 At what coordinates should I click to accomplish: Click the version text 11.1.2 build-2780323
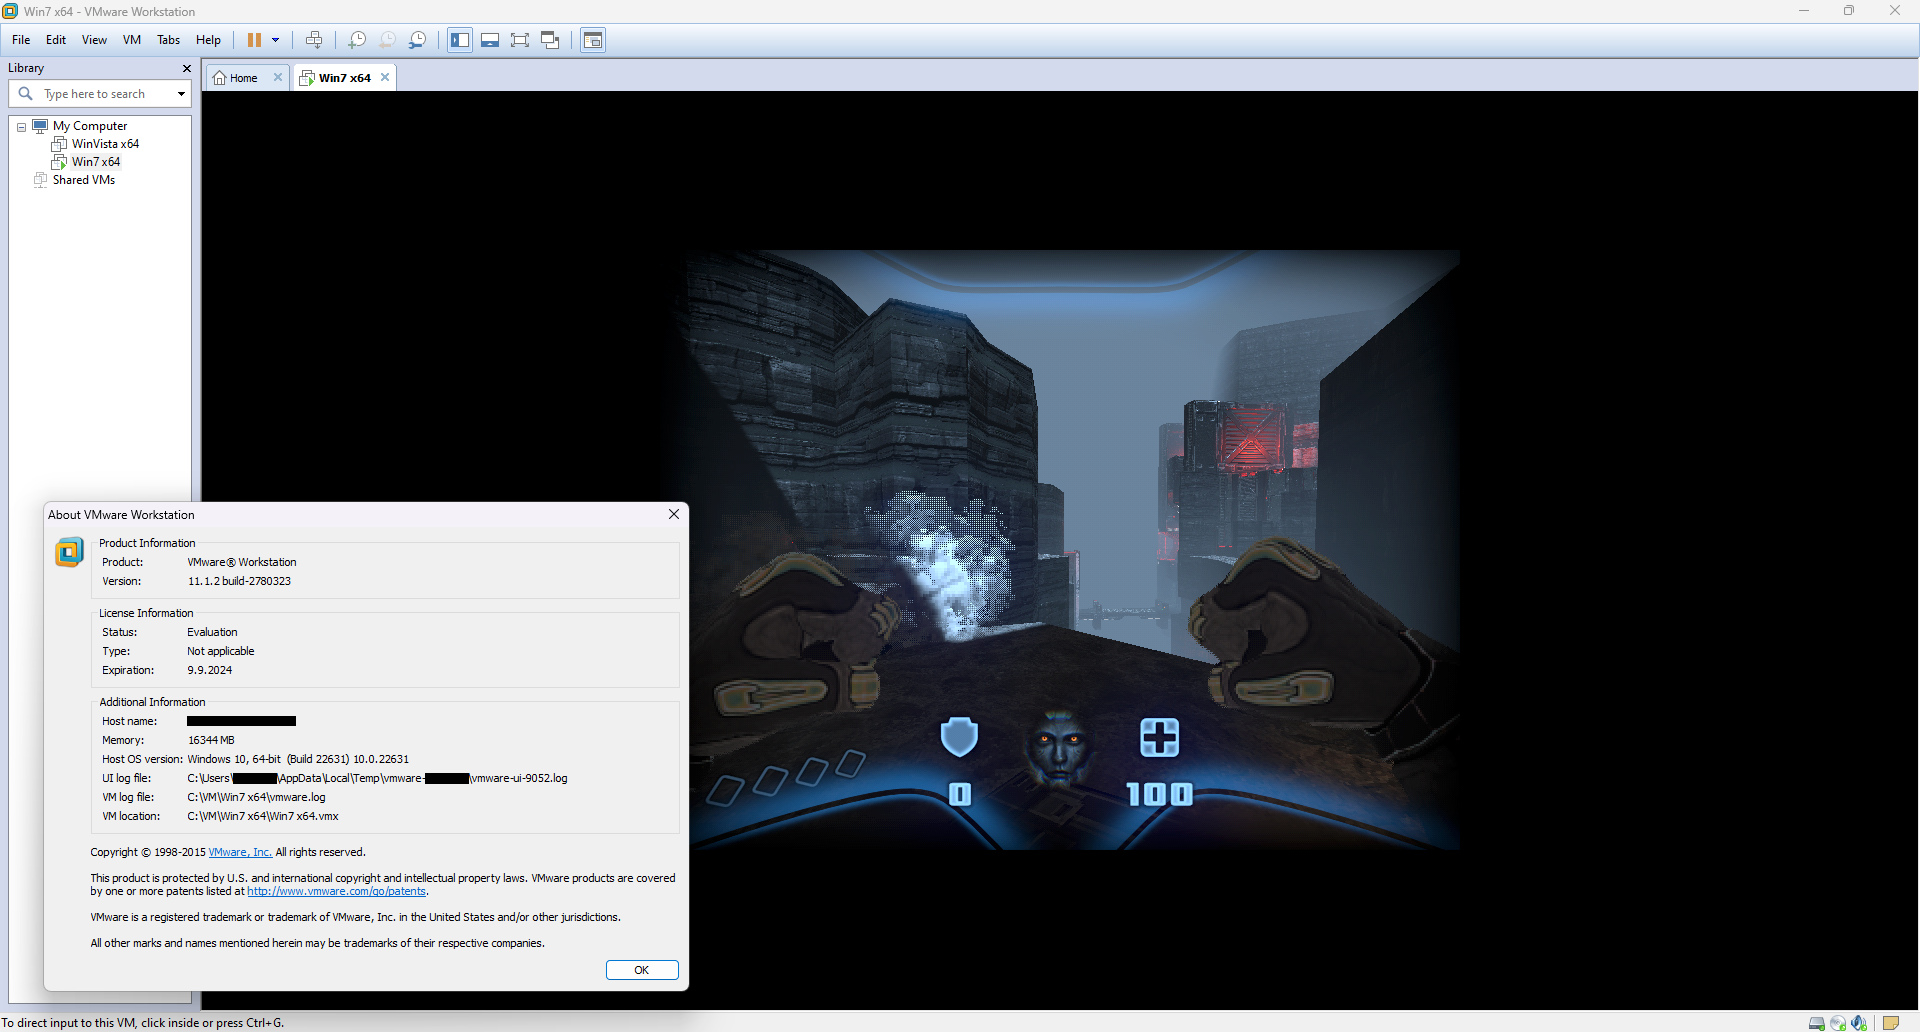pos(239,581)
